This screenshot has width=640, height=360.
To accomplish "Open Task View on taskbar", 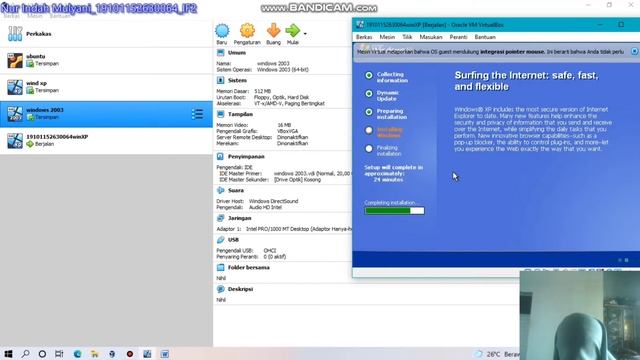I will tap(59, 354).
